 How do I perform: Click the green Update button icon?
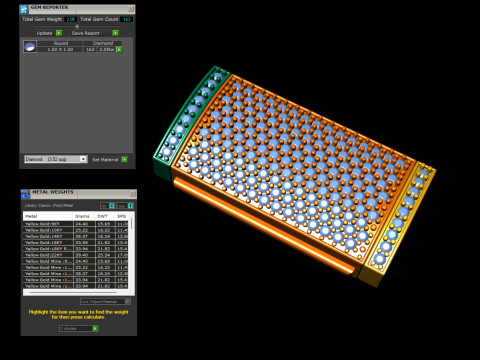click(59, 33)
